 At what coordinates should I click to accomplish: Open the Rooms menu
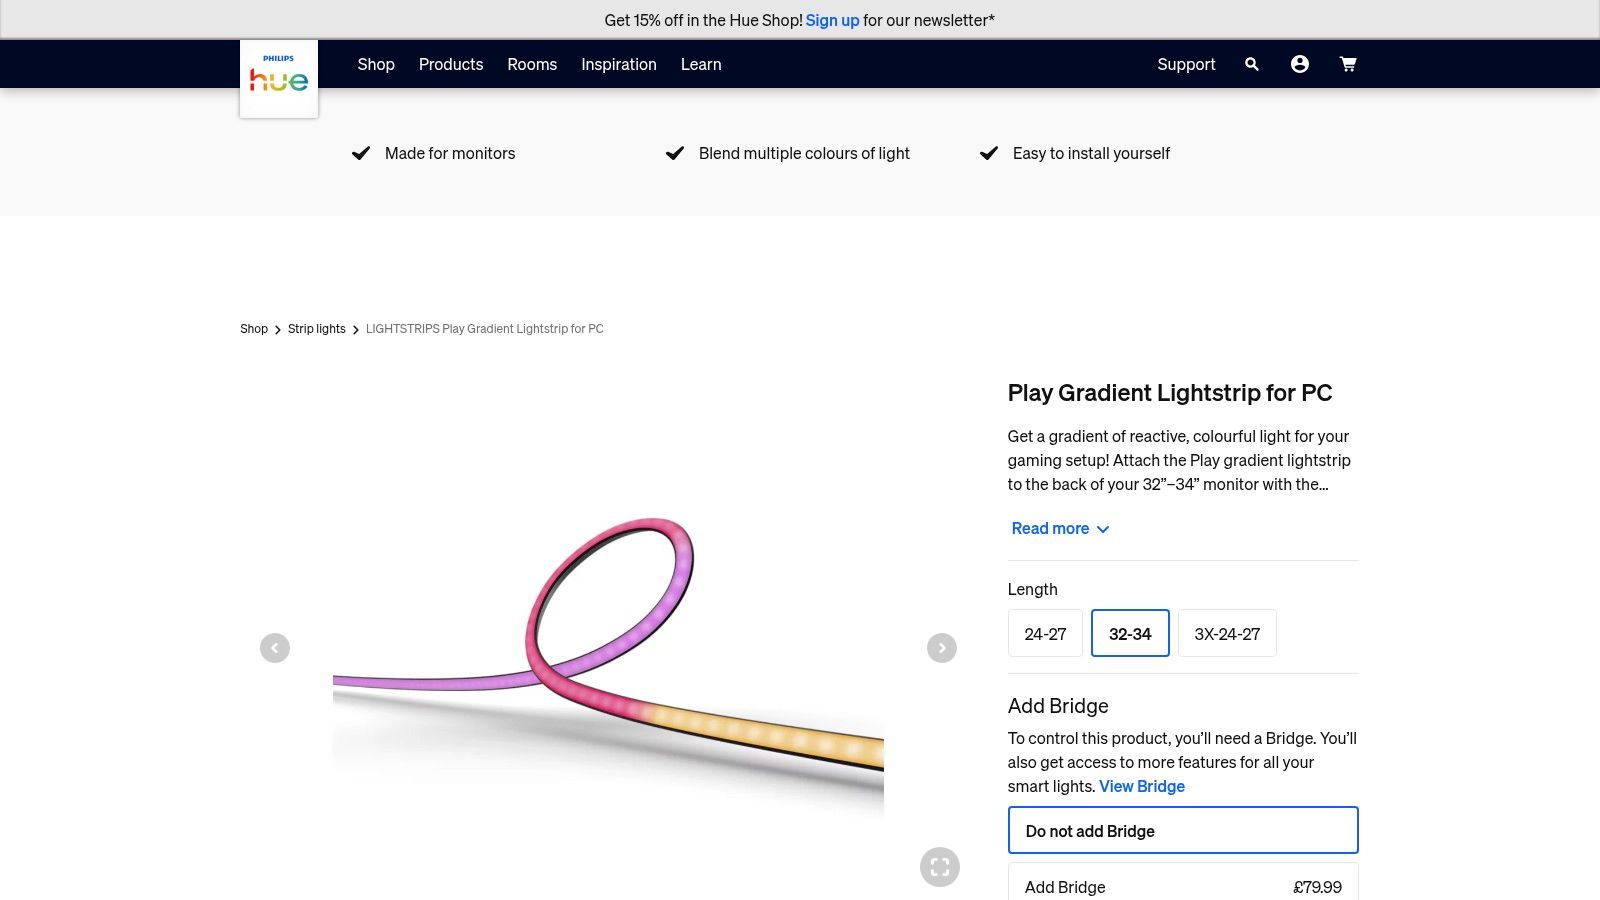532,63
